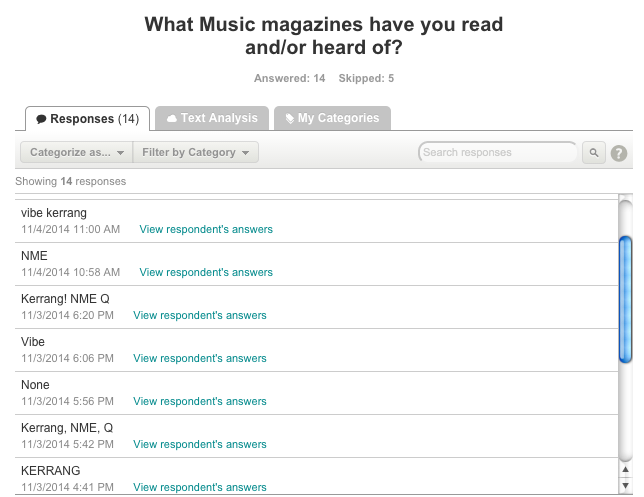Select the 'KERRANG' response text

51,471
